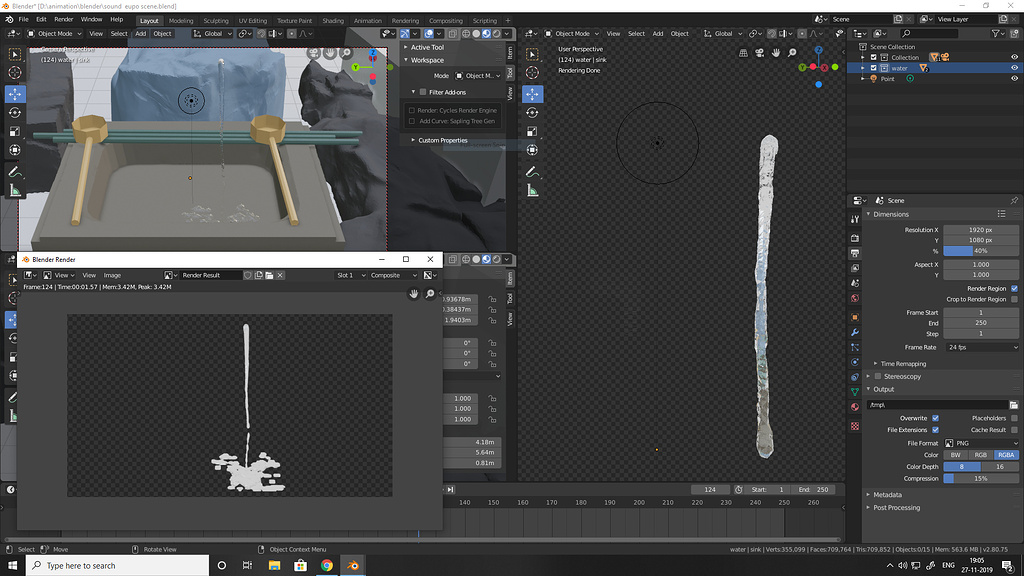Click zoom magnifier icon in Blender Render window
Viewport: 1024px width, 576px height.
tap(430, 294)
